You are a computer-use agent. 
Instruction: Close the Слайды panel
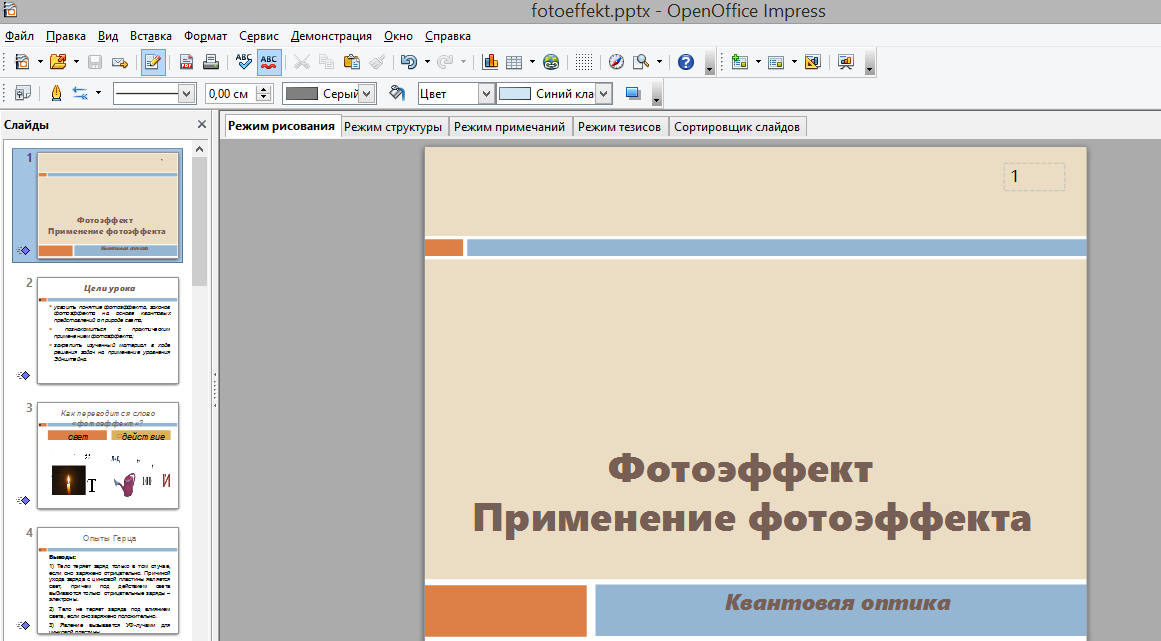pos(202,125)
